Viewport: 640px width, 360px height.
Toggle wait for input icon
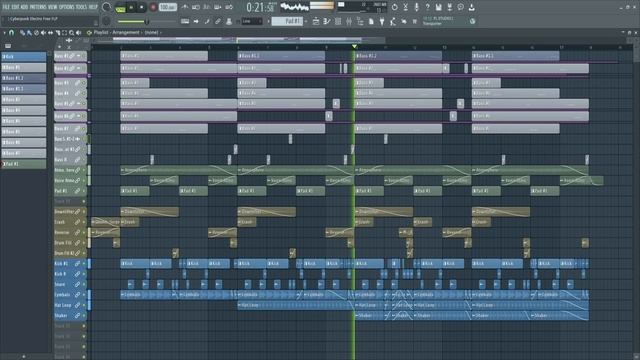[196, 7]
